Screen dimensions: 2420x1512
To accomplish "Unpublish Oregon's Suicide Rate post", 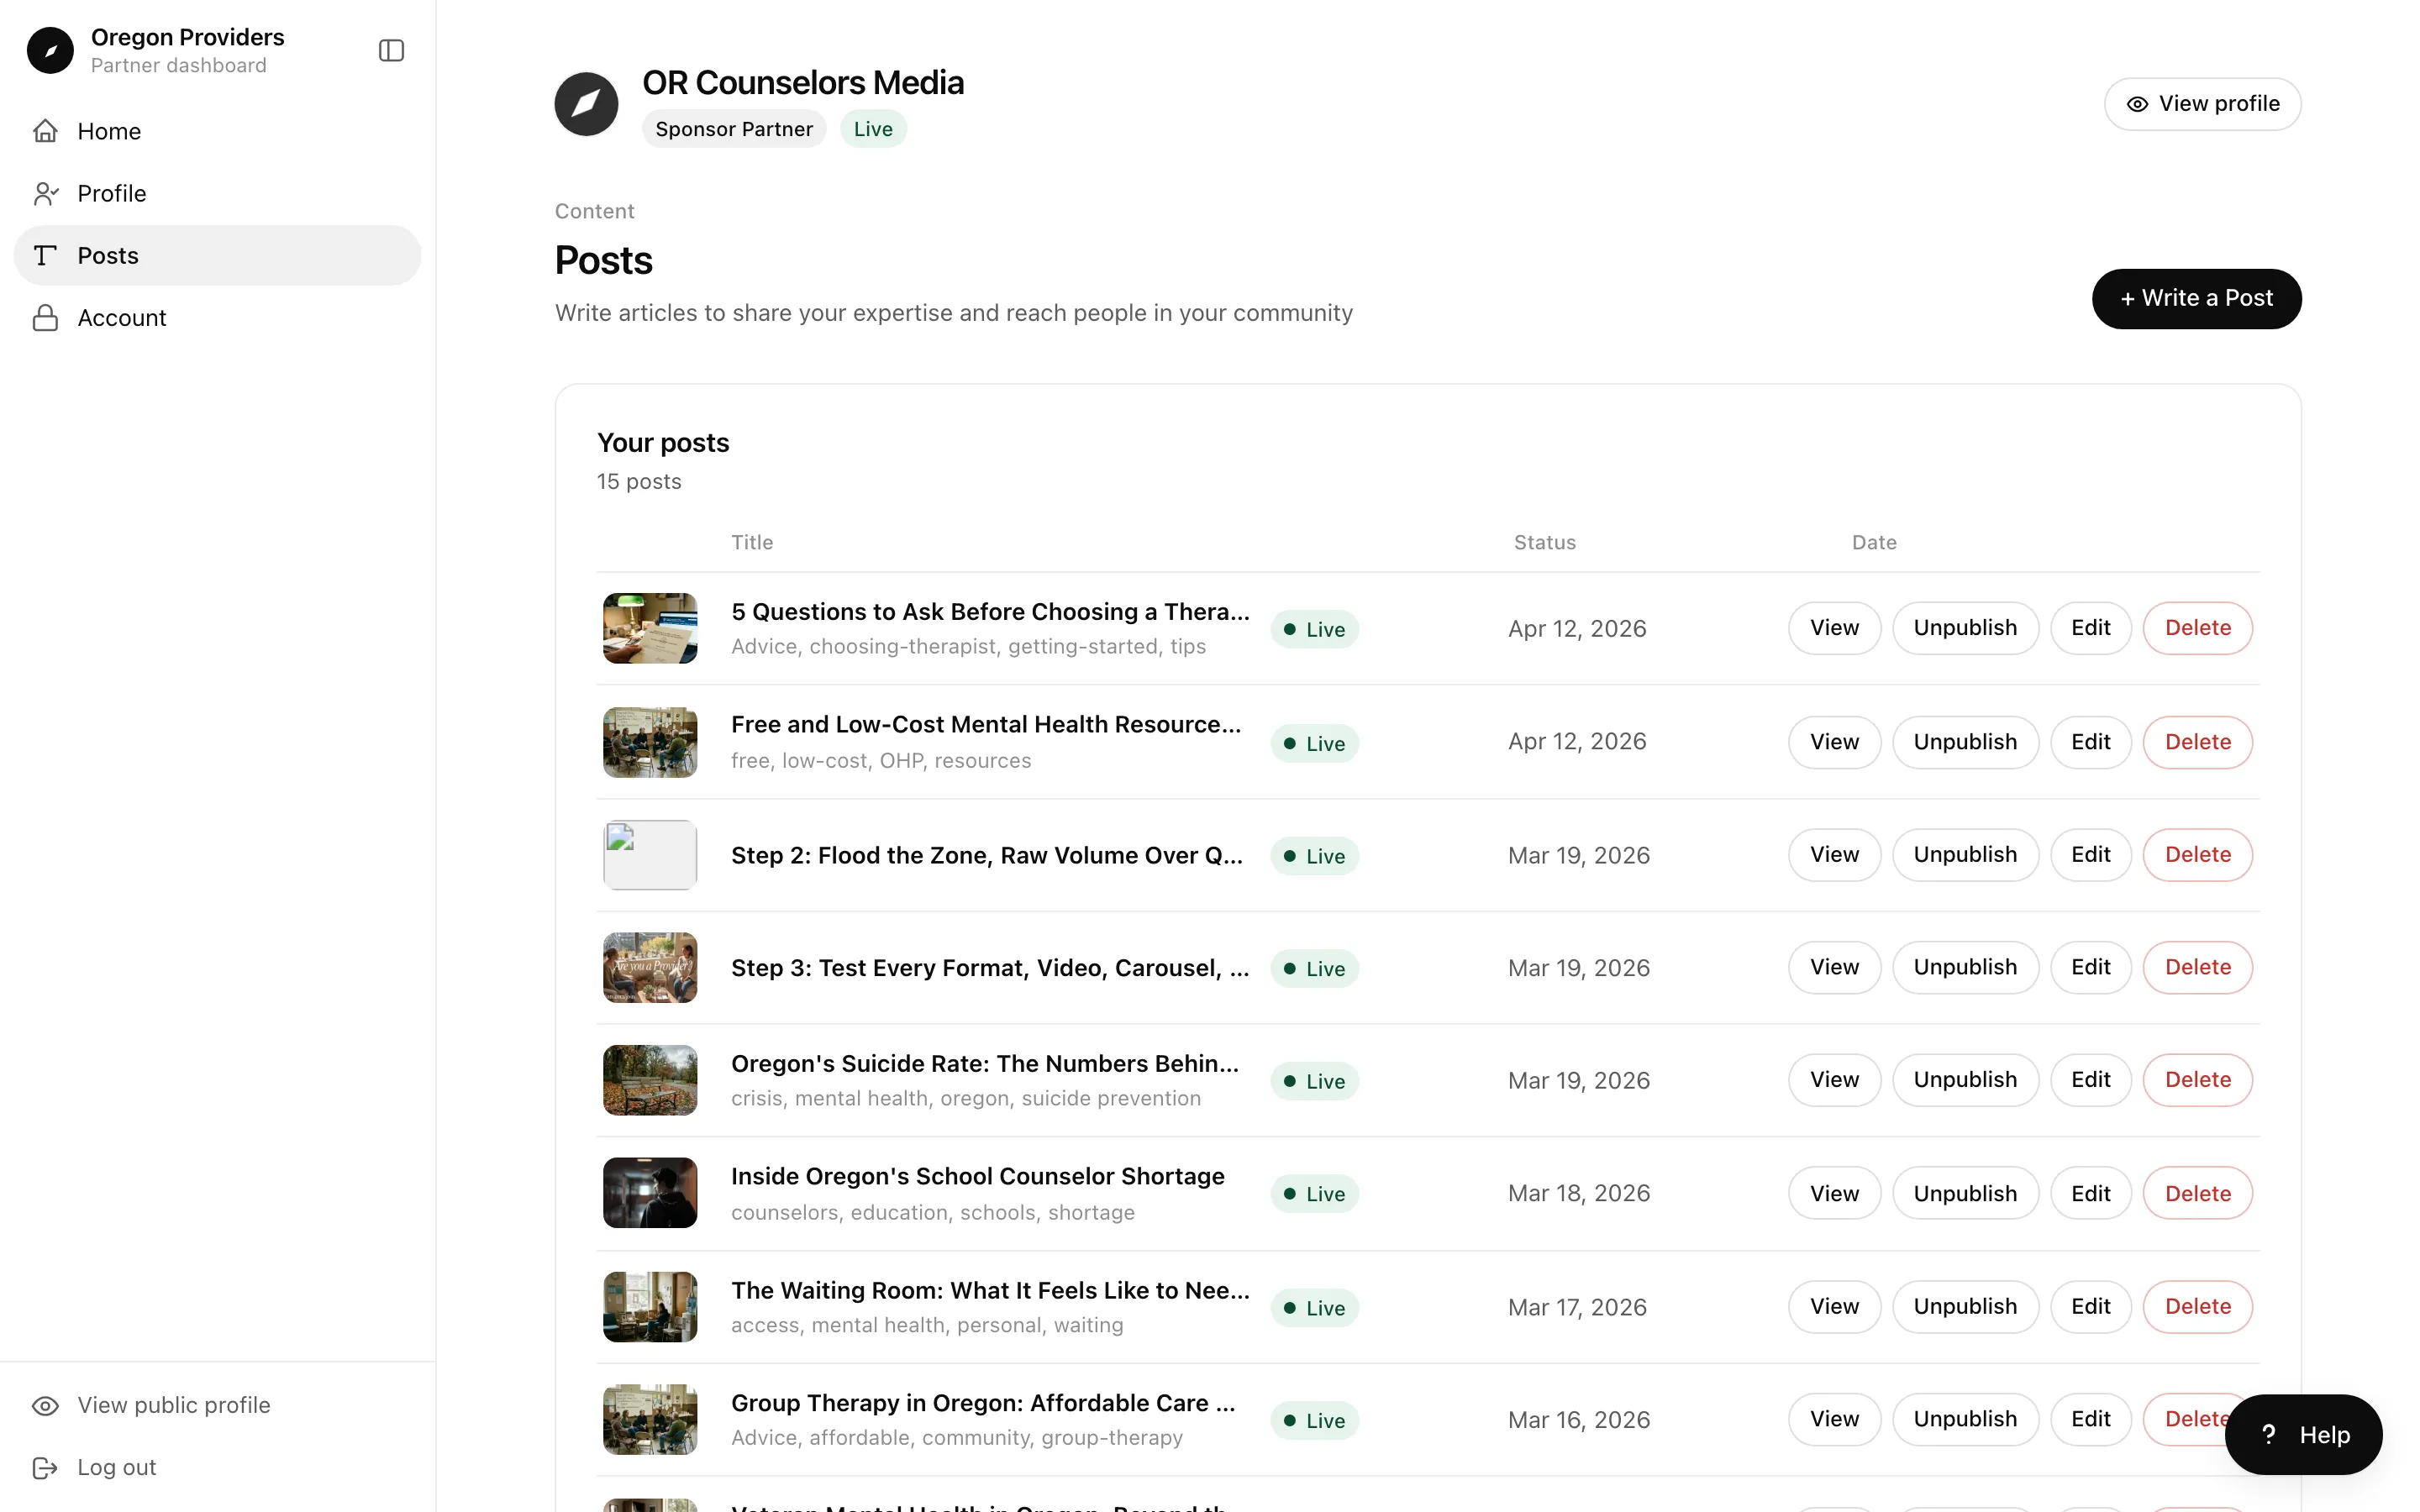I will (1965, 1080).
